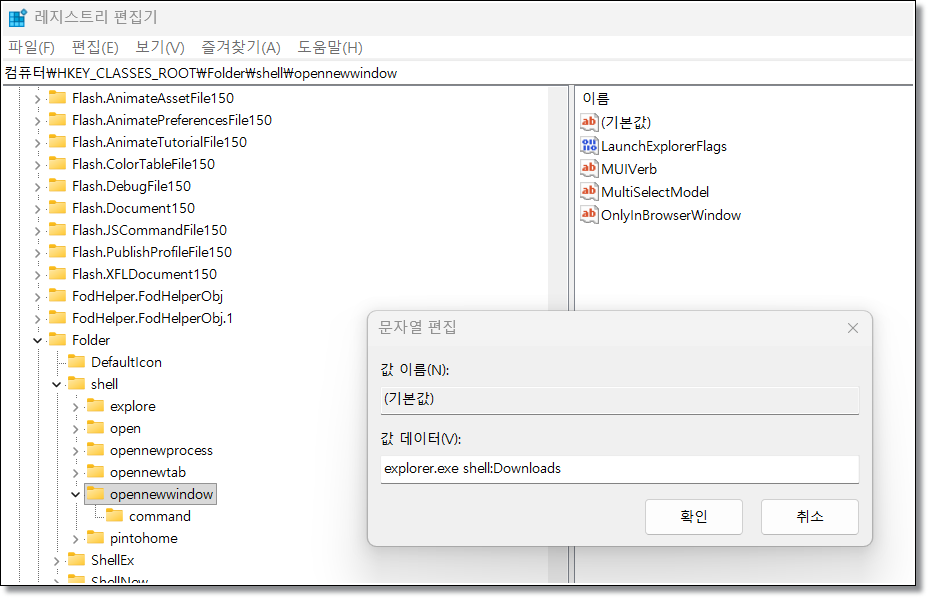Image resolution: width=928 pixels, height=613 pixels.
Task: Open the 편집(E) menu
Action: tap(95, 47)
